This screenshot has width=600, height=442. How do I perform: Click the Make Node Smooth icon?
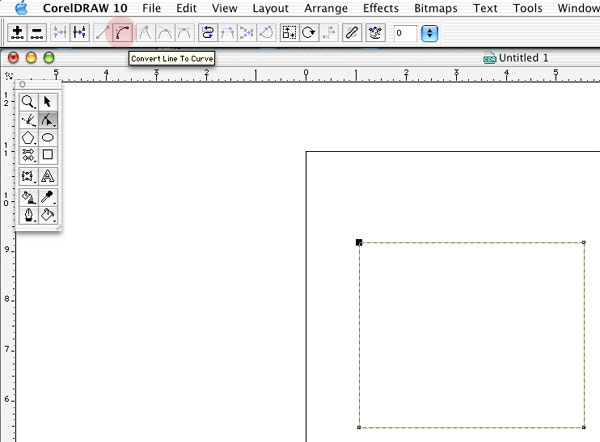(165, 33)
